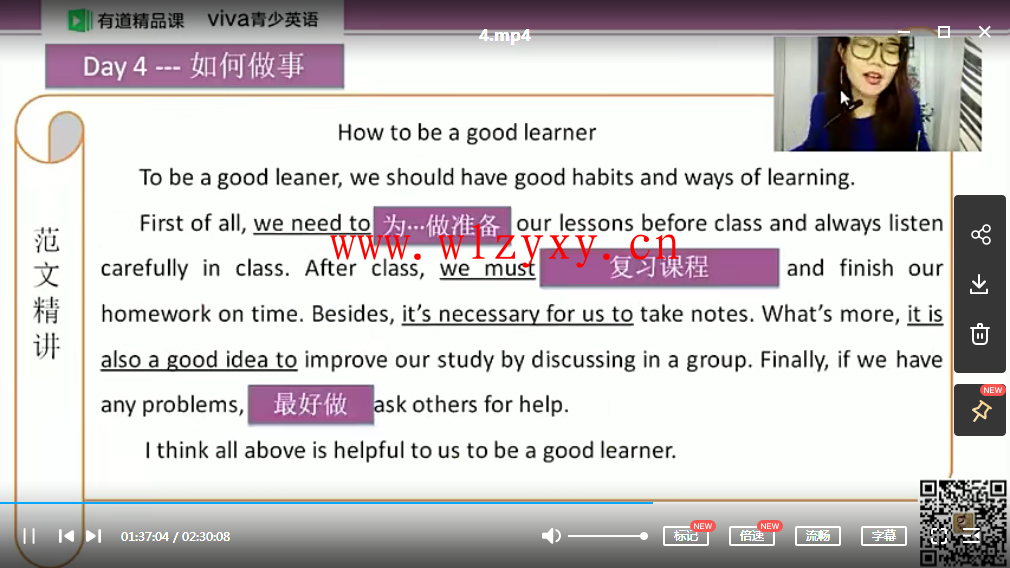
Task: Open the playlist panel icon
Action: click(x=972, y=536)
